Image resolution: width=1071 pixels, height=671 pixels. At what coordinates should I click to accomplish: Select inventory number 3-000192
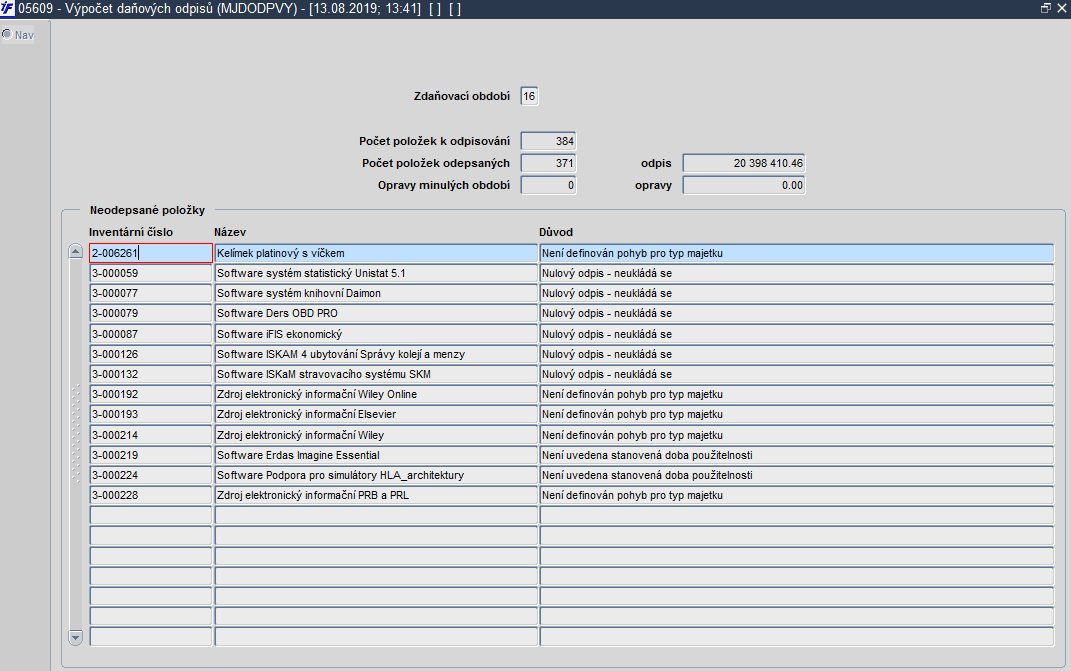coord(151,394)
